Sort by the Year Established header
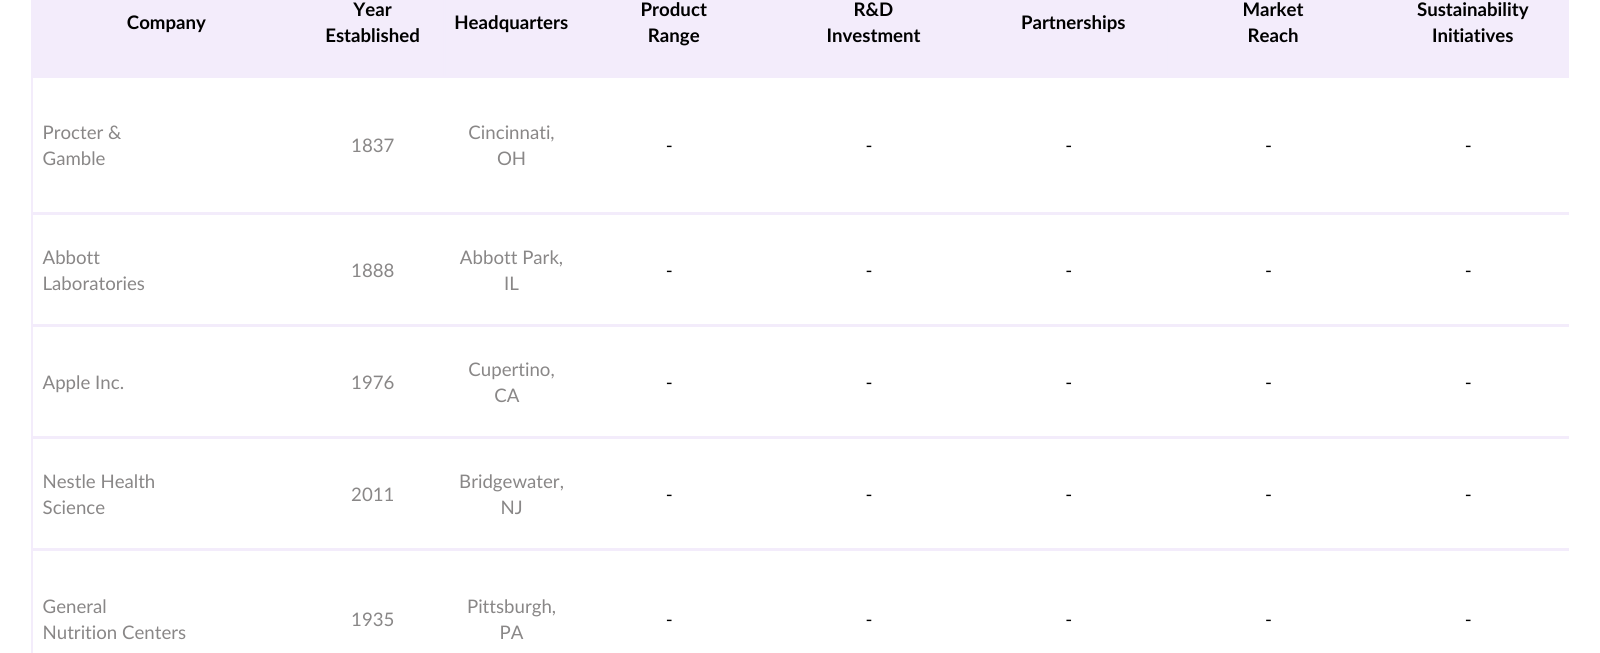The height and width of the screenshot is (653, 1600). pos(372,23)
